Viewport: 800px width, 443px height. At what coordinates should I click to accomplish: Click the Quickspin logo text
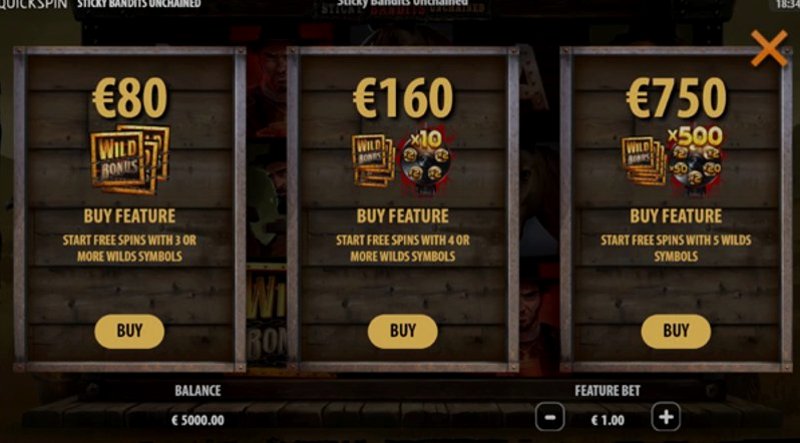tap(34, 4)
